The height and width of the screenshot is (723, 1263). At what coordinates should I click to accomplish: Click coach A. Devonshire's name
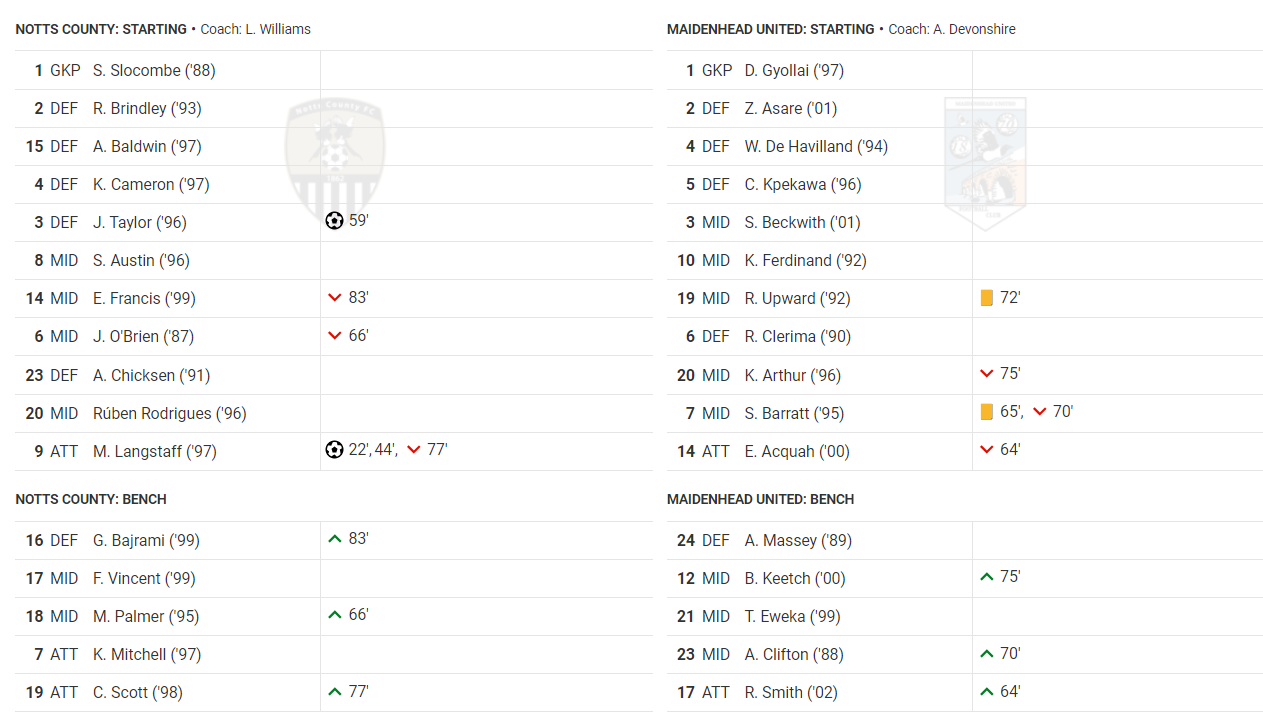974,29
